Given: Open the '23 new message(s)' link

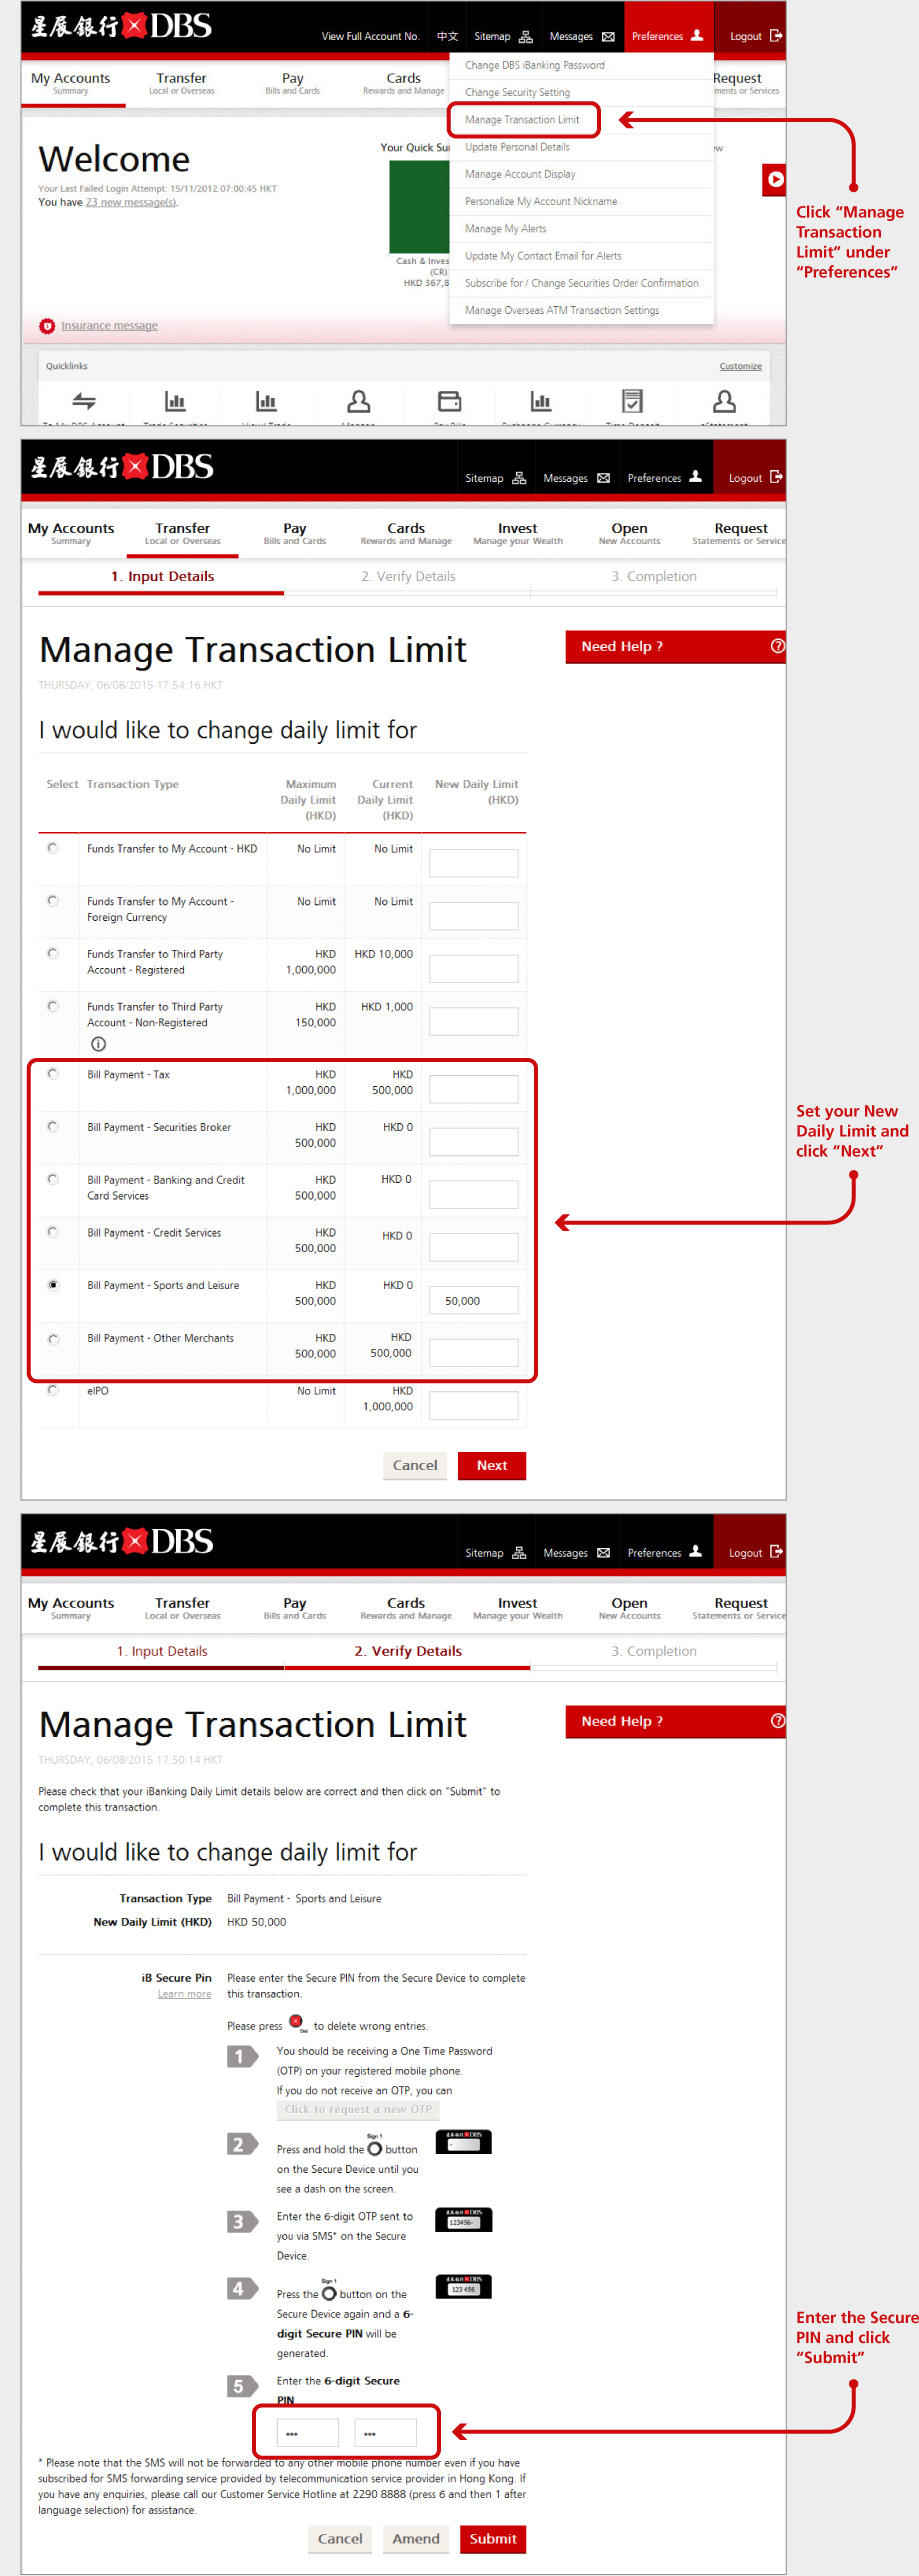Looking at the screenshot, I should coord(130,202).
